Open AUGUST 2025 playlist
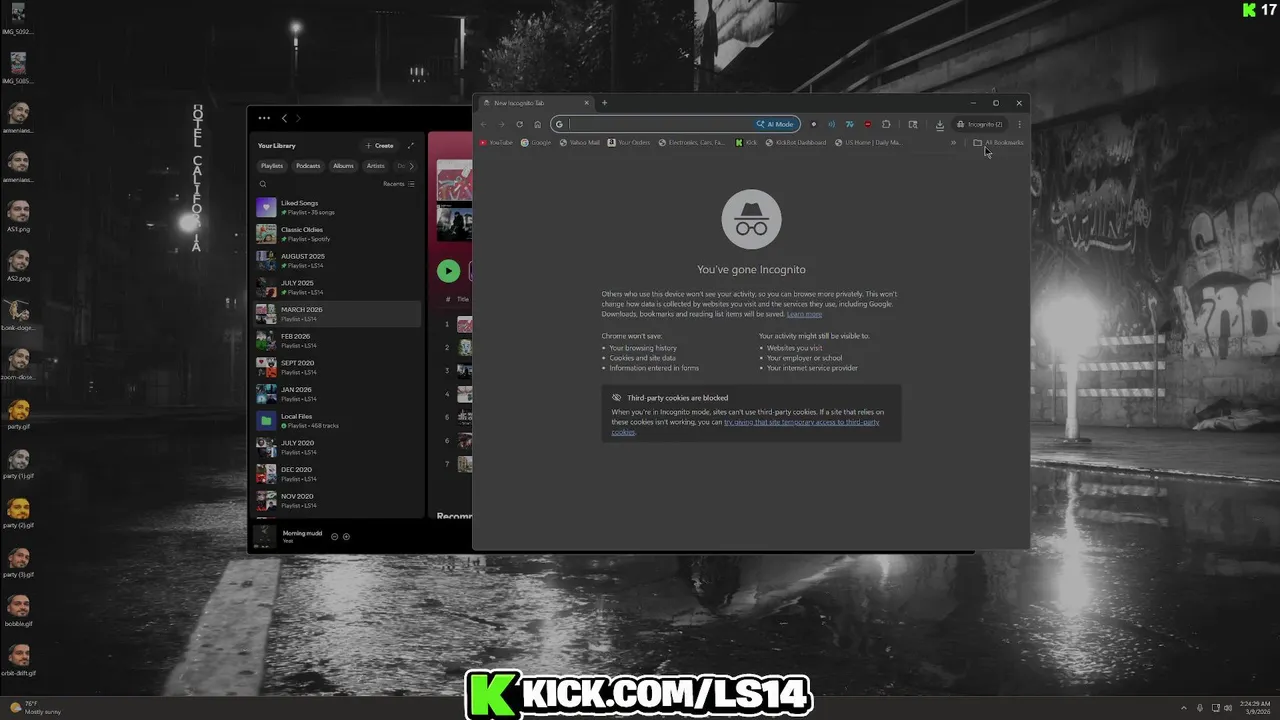 pos(338,260)
